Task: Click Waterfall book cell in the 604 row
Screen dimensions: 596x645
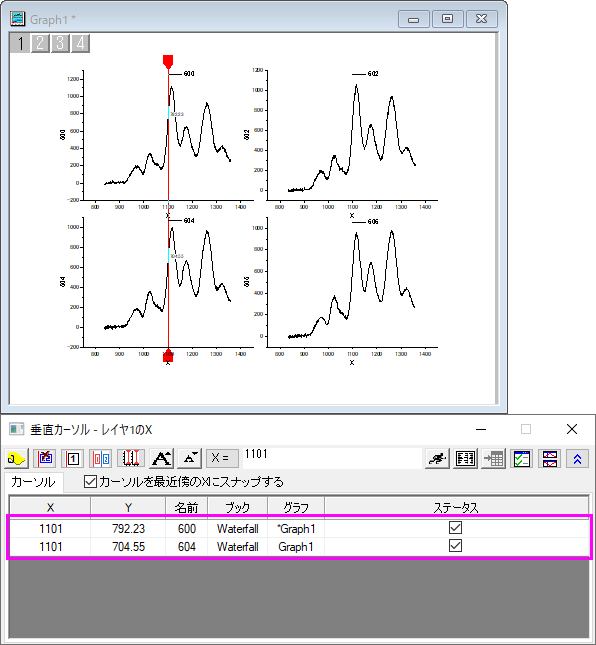Action: 238,547
